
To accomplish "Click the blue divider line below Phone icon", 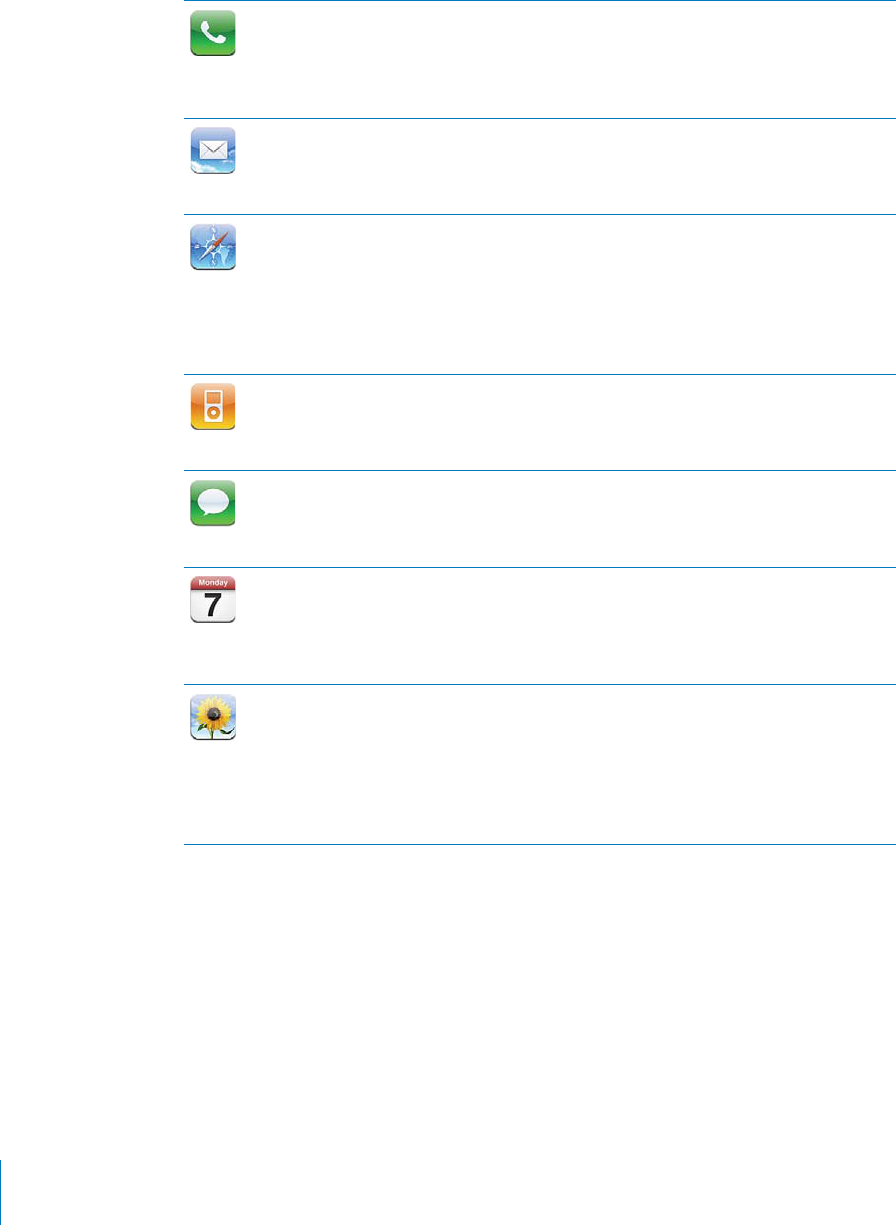I will pyautogui.click(x=539, y=118).
